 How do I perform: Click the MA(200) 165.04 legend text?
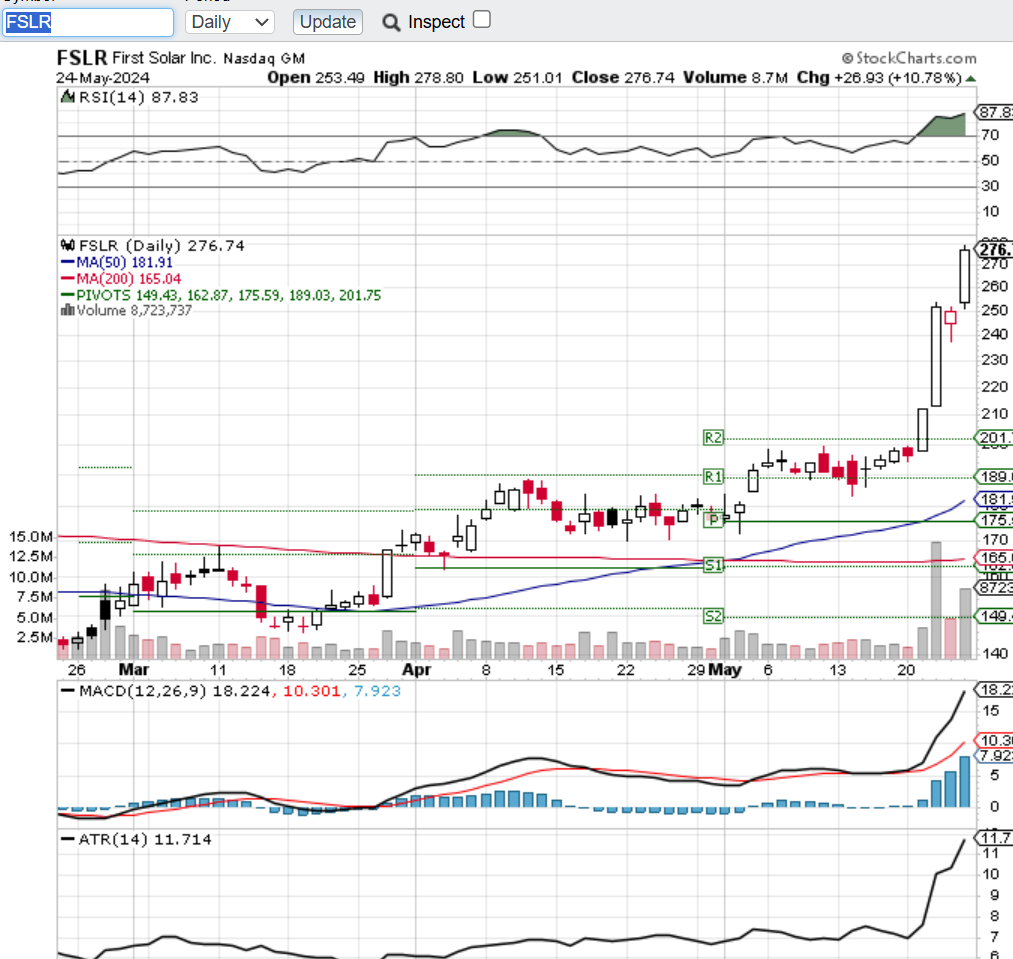click(129, 279)
